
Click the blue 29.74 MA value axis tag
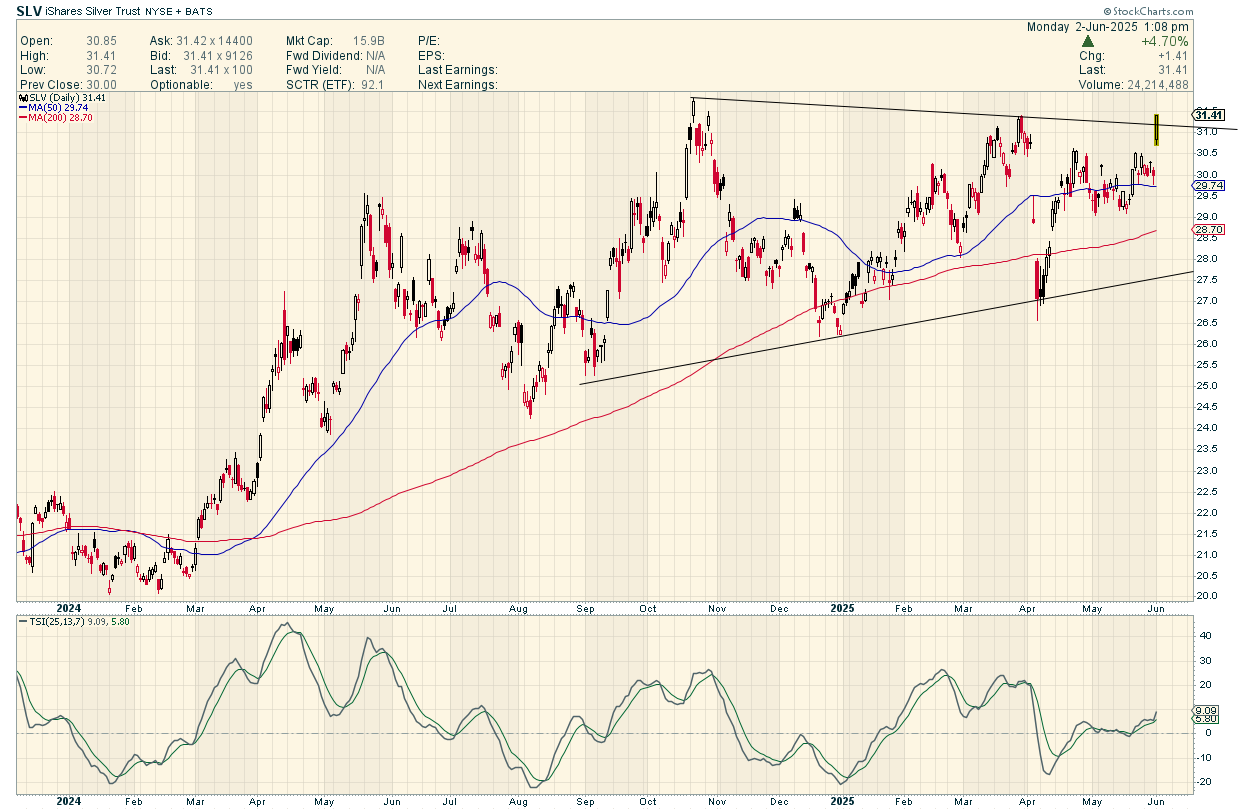1209,186
